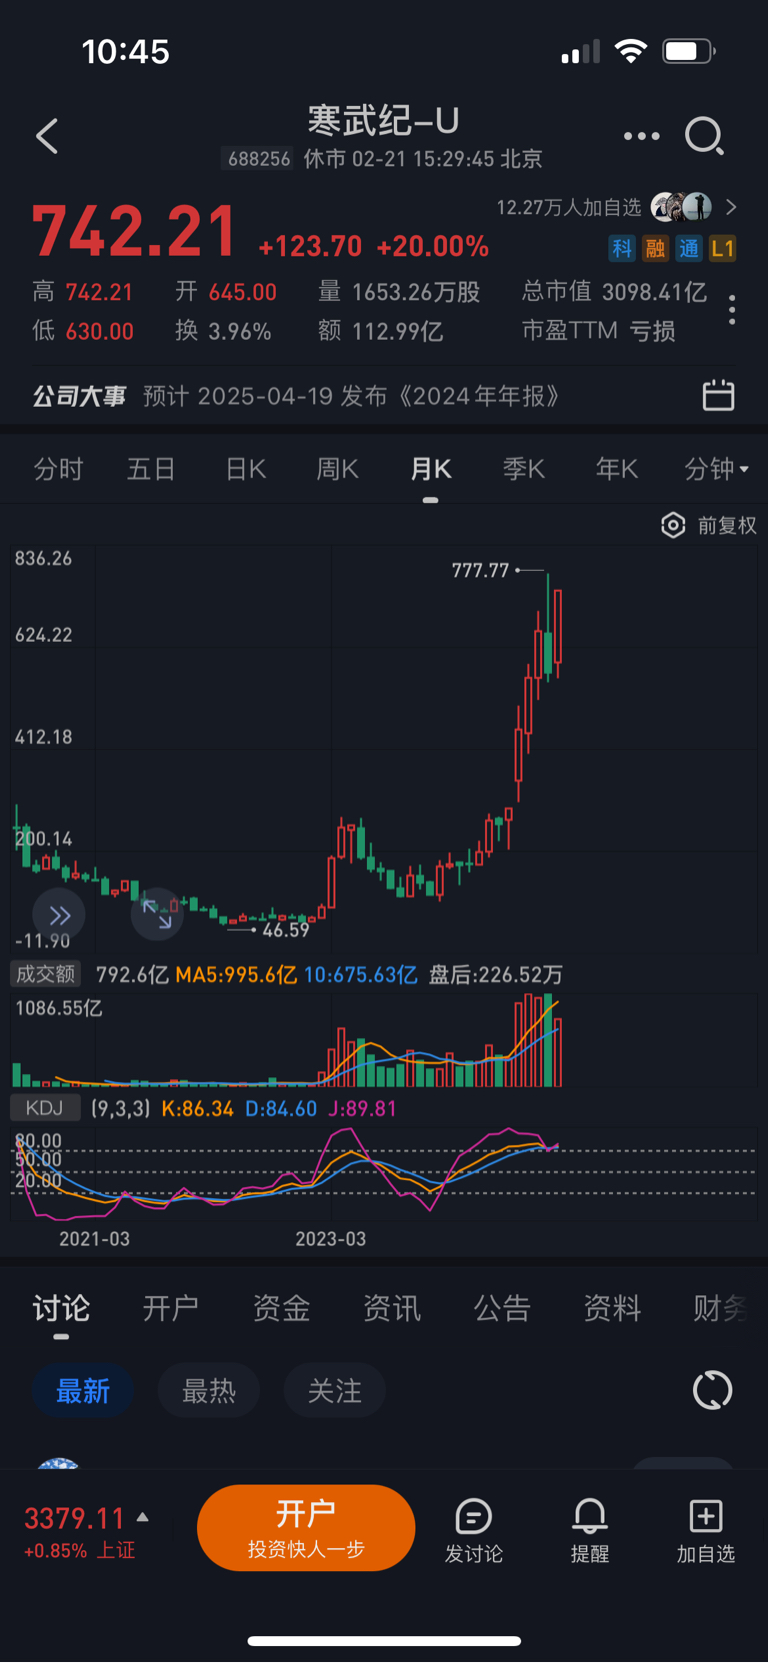
Task: Tap the 融 badge
Action: (x=655, y=248)
